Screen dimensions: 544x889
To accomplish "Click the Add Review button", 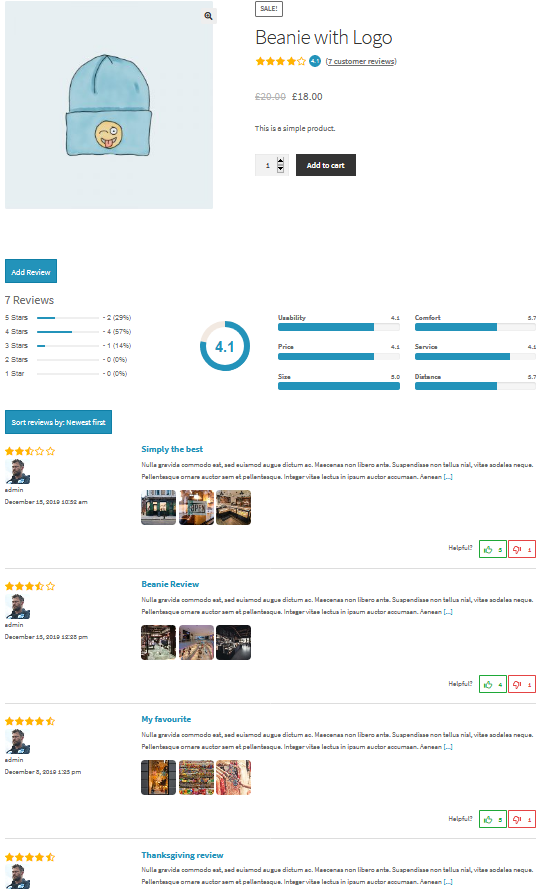I will coord(31,272).
